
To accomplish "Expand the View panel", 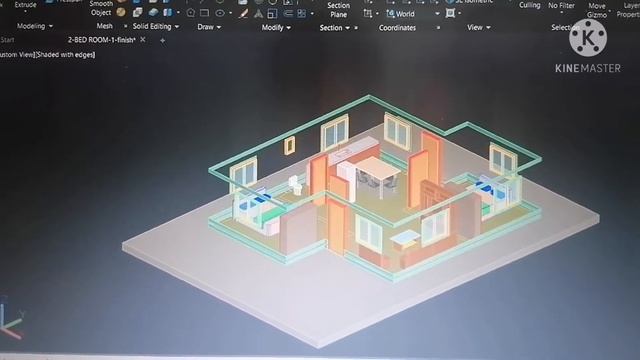I will coord(479,27).
